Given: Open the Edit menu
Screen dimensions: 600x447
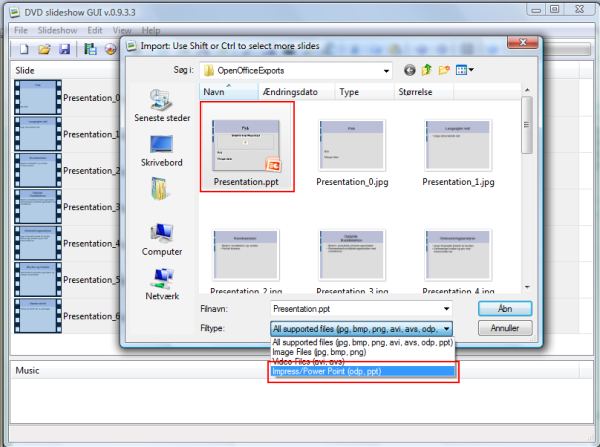Looking at the screenshot, I should (x=95, y=30).
